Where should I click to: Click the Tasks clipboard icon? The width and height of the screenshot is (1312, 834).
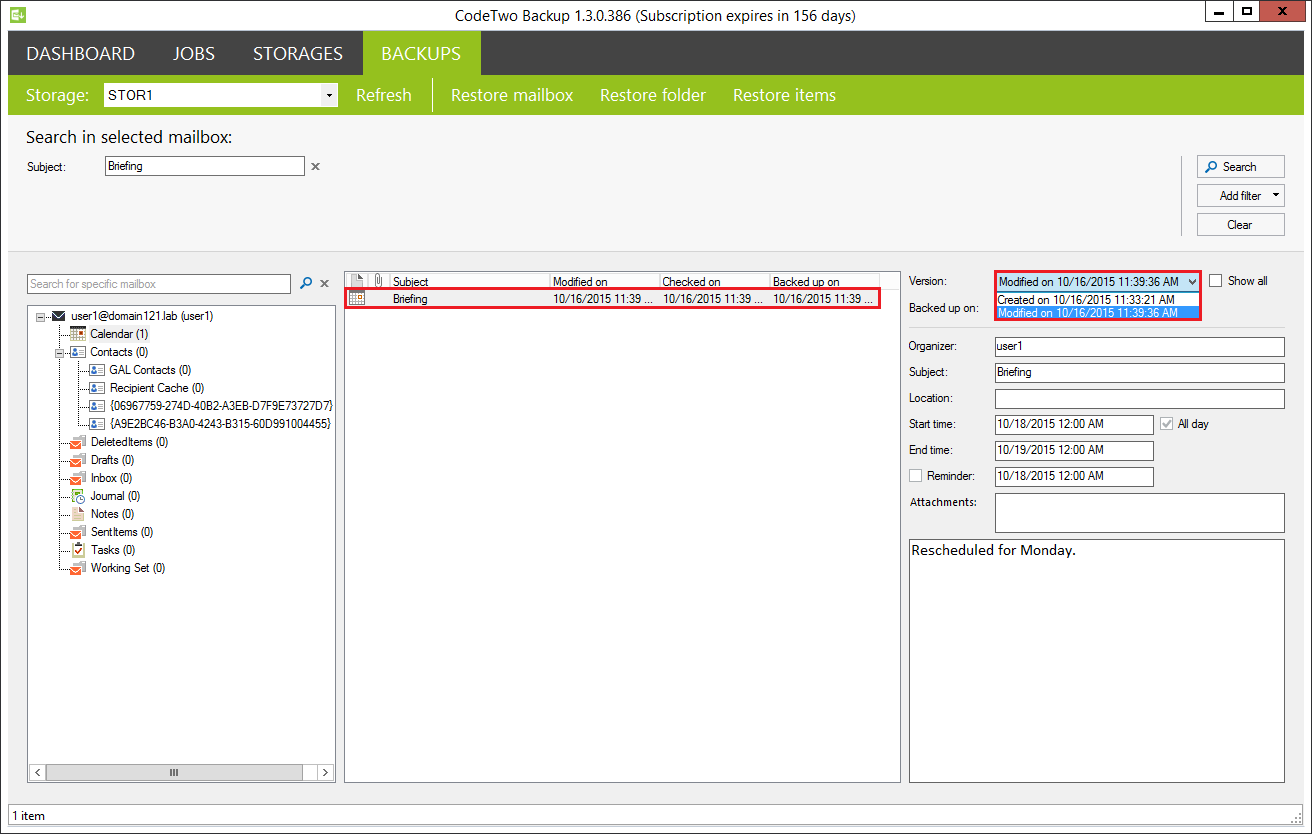tap(78, 549)
